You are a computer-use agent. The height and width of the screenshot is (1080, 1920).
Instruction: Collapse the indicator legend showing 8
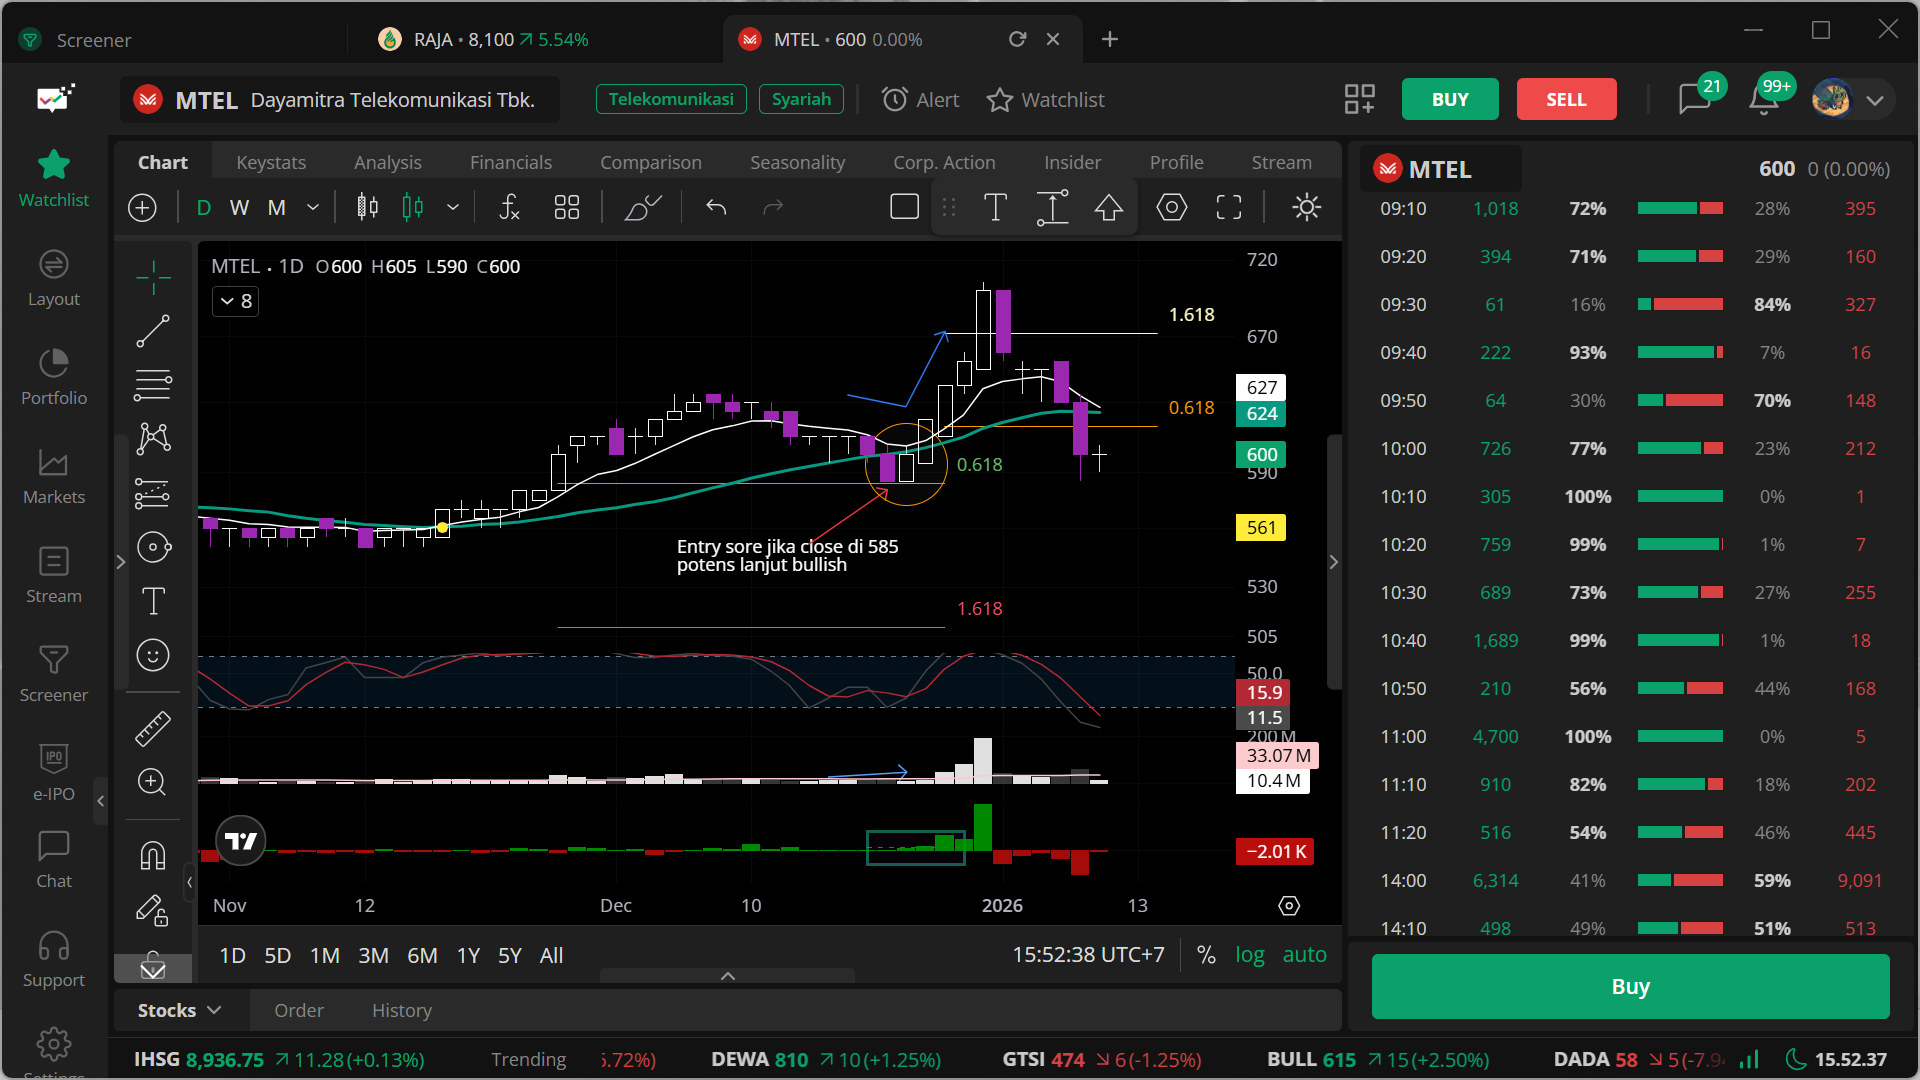[236, 301]
